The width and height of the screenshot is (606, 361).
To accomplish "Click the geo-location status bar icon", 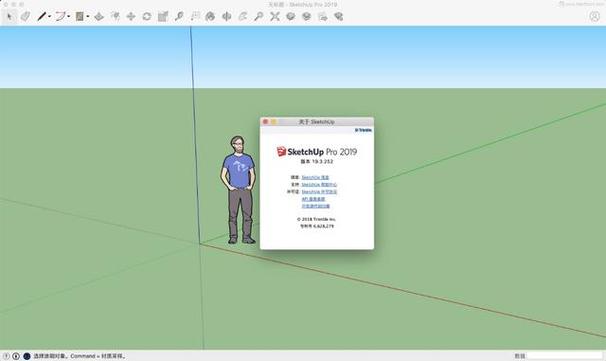I will 6,356.
